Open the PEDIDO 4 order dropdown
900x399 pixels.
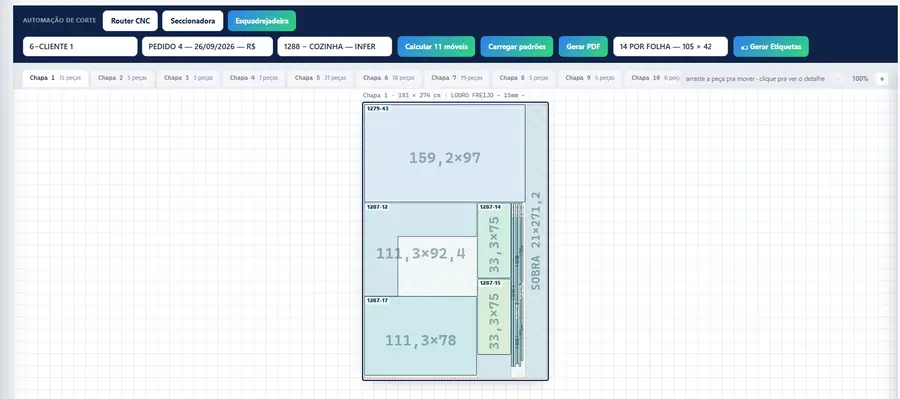[207, 47]
